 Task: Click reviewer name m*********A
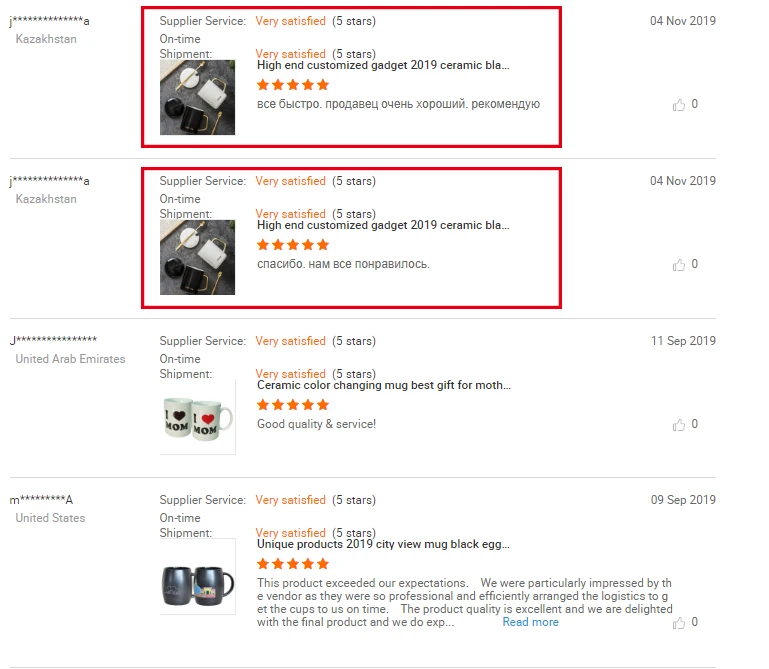point(41,500)
